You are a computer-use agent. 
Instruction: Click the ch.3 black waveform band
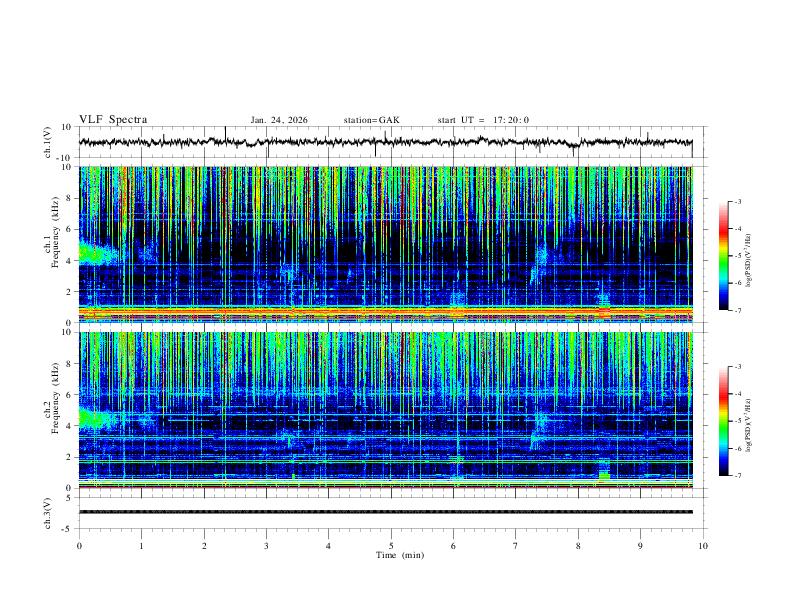point(386,512)
